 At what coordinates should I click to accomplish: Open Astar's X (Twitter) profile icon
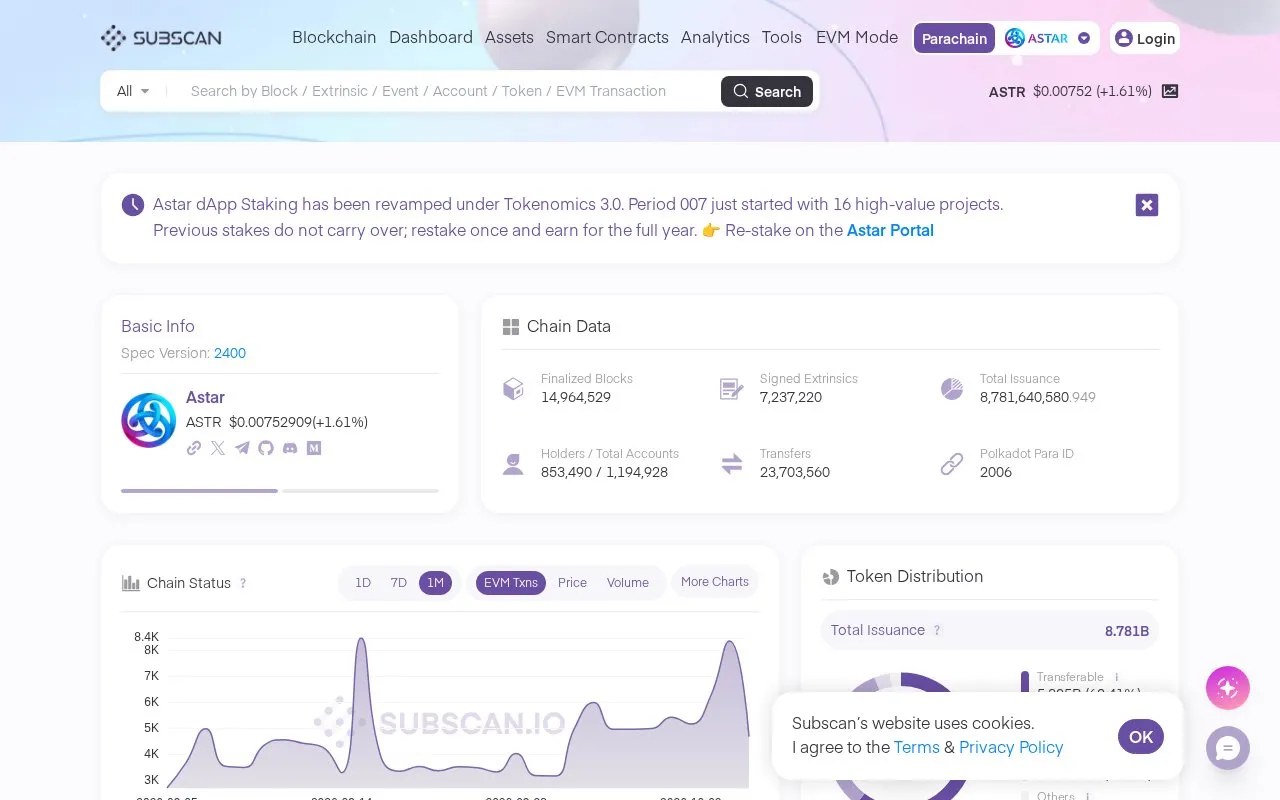click(x=218, y=448)
